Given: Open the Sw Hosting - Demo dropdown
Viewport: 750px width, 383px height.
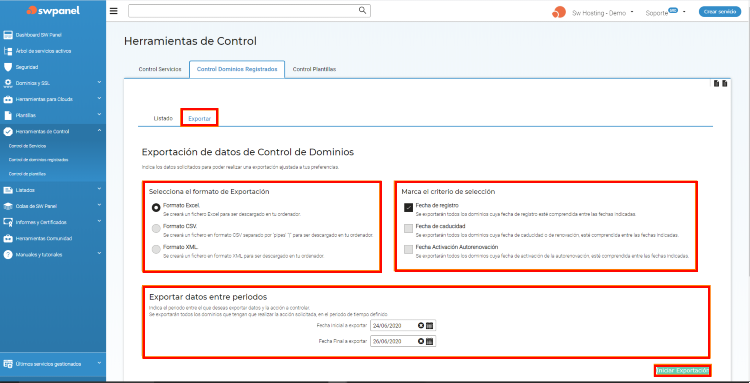Looking at the screenshot, I should click(603, 13).
